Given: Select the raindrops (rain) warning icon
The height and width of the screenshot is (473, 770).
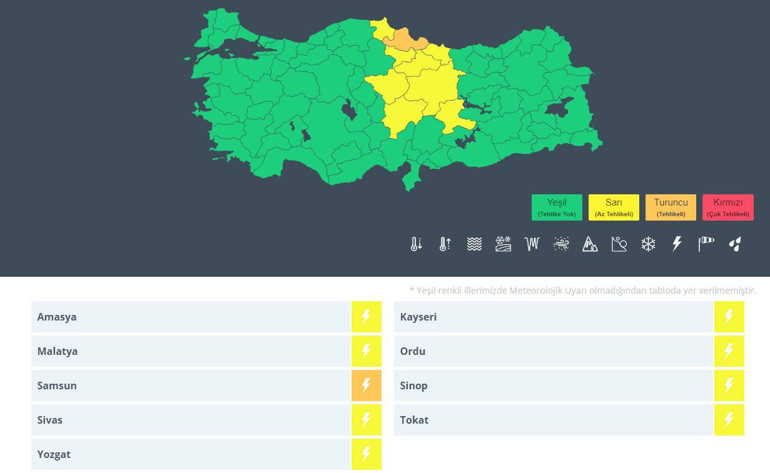Looking at the screenshot, I should point(735,244).
